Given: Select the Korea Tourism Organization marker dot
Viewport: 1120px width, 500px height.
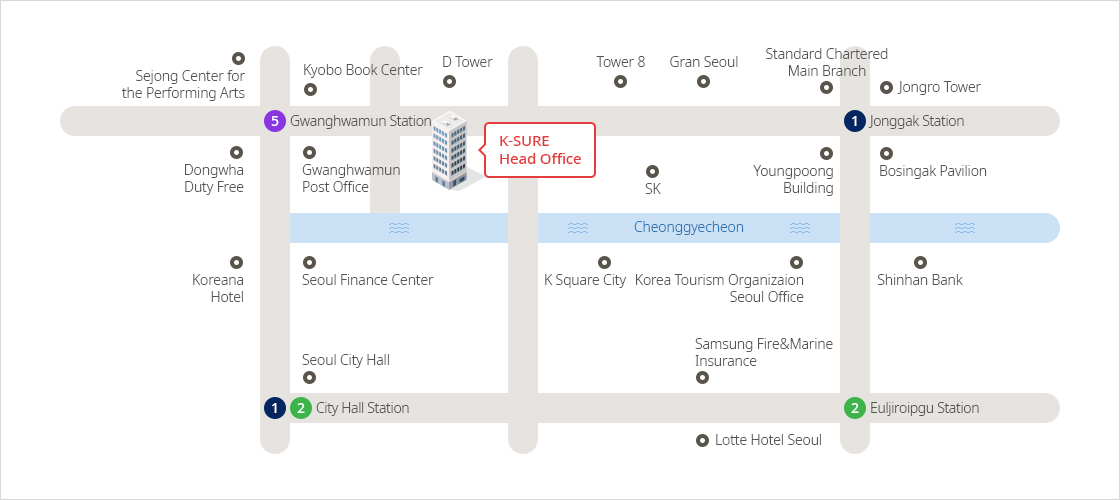Looking at the screenshot, I should [796, 262].
